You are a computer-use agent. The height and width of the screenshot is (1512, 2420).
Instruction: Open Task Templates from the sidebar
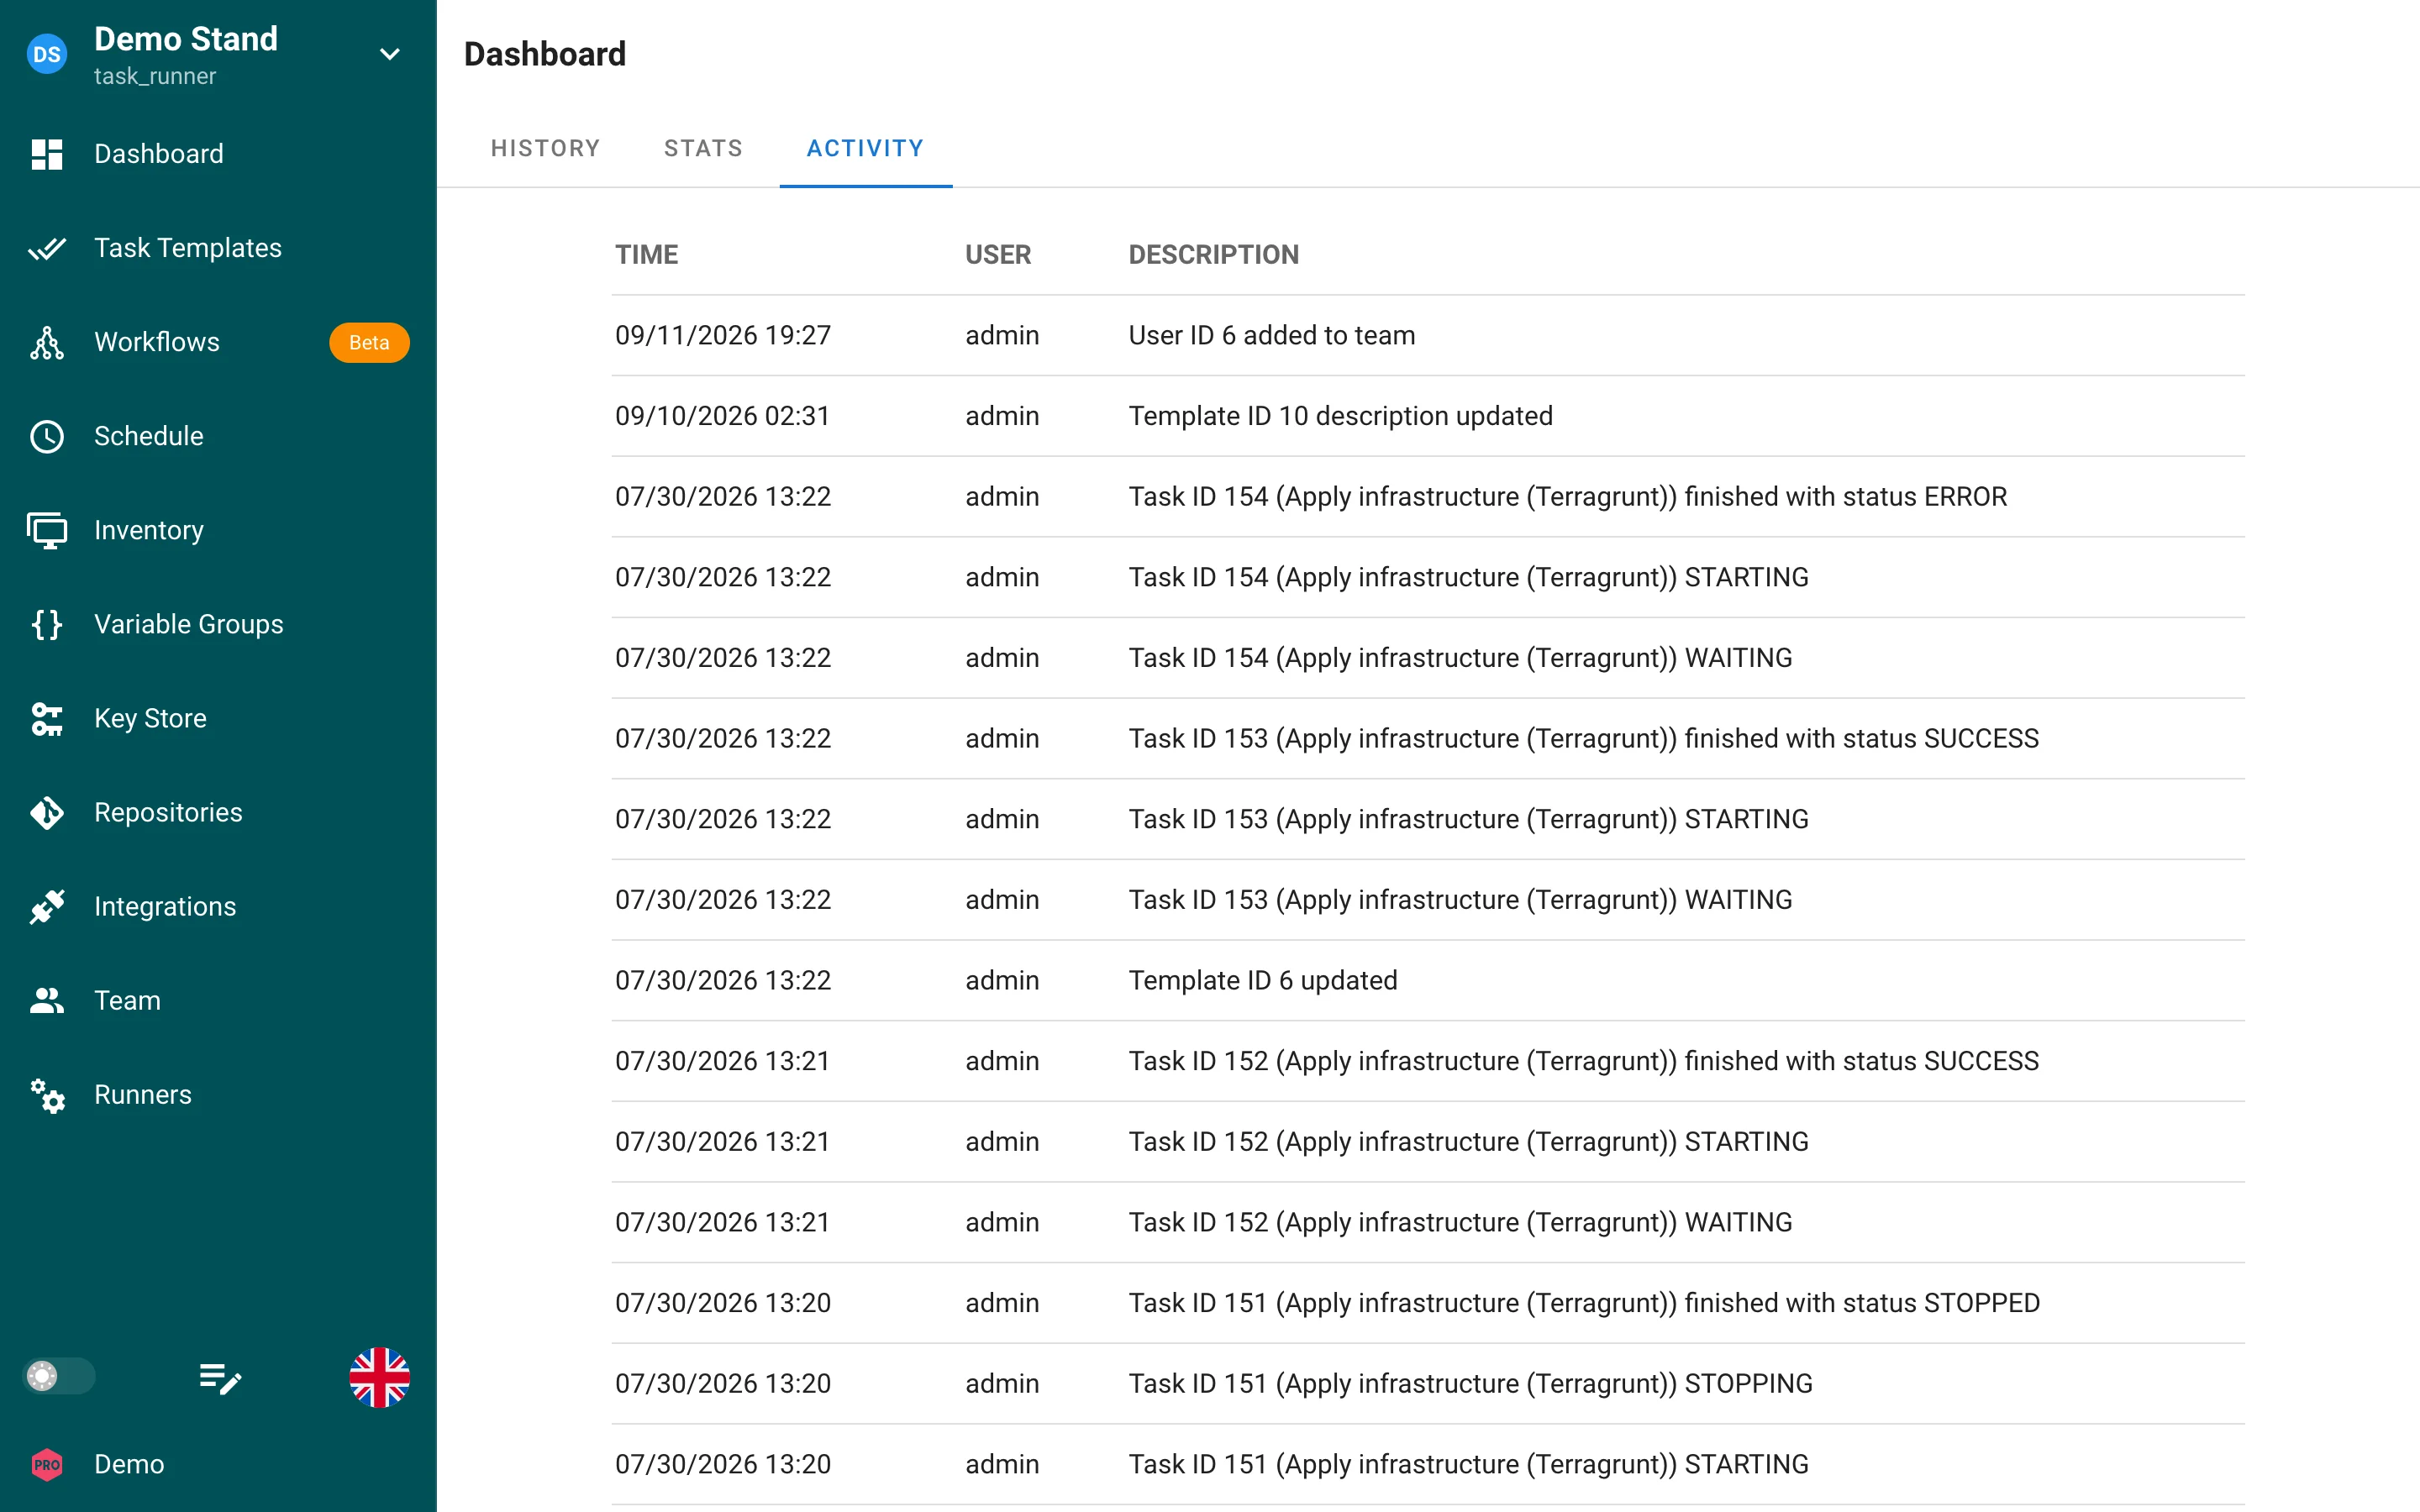point(188,248)
